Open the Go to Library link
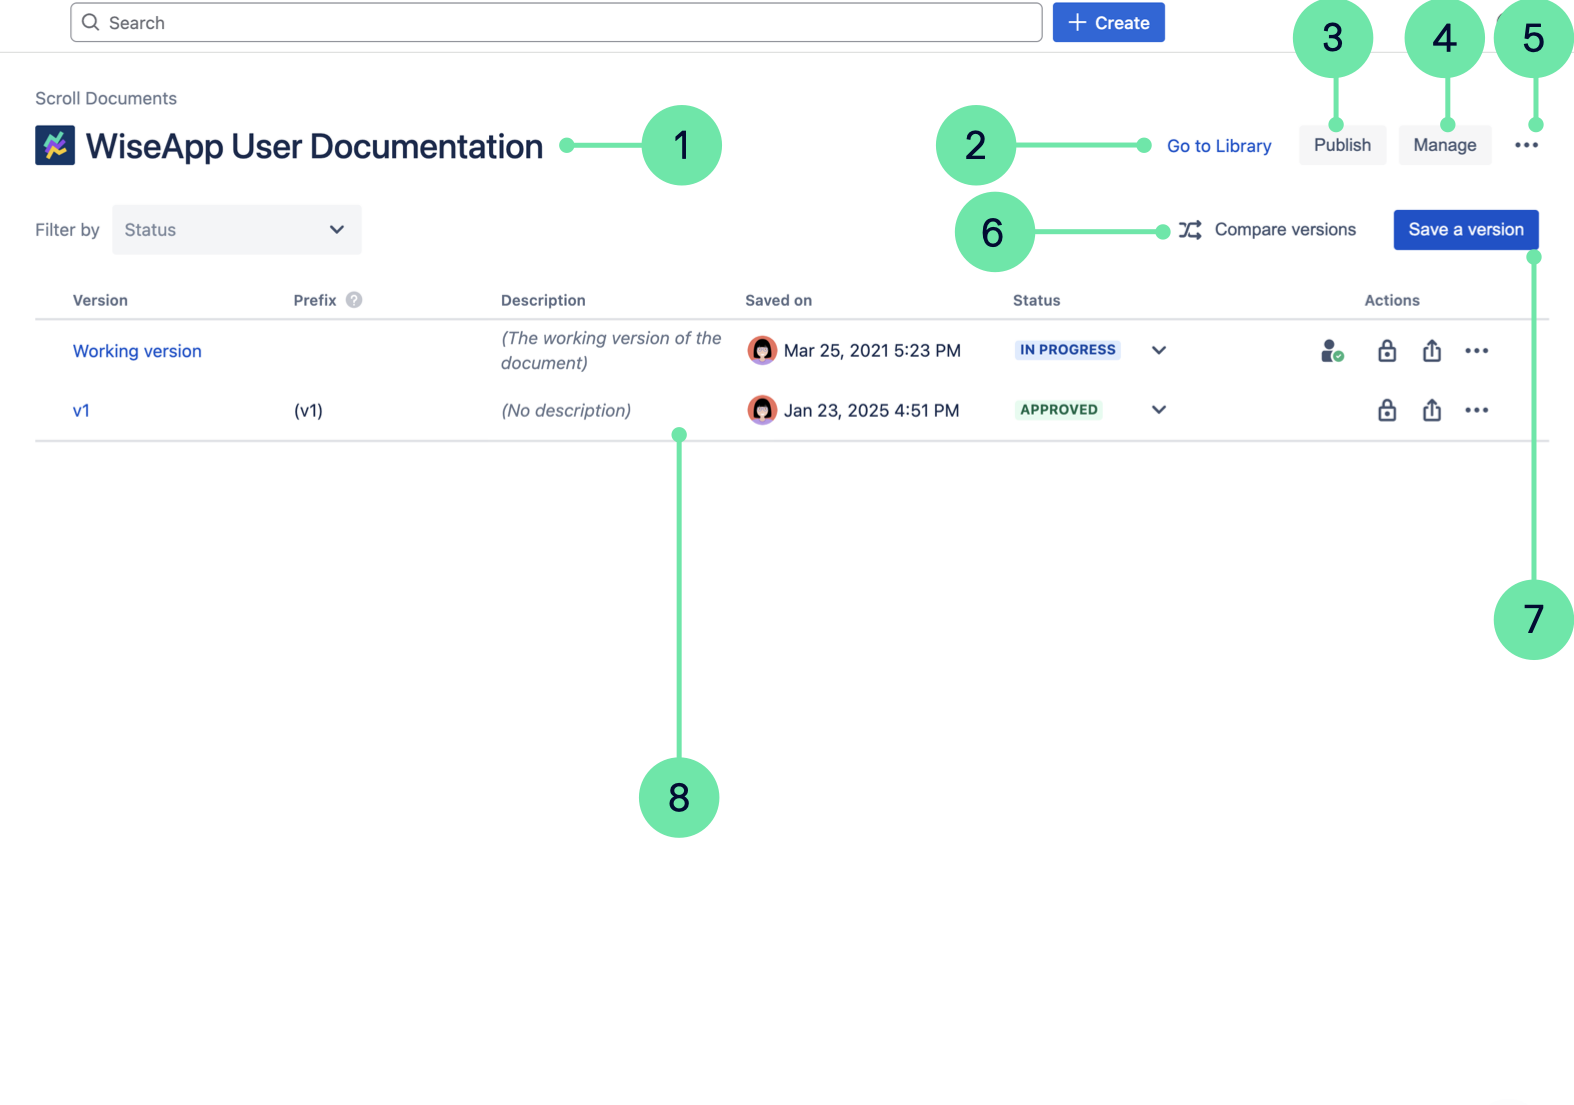The image size is (1574, 1105). tap(1219, 146)
